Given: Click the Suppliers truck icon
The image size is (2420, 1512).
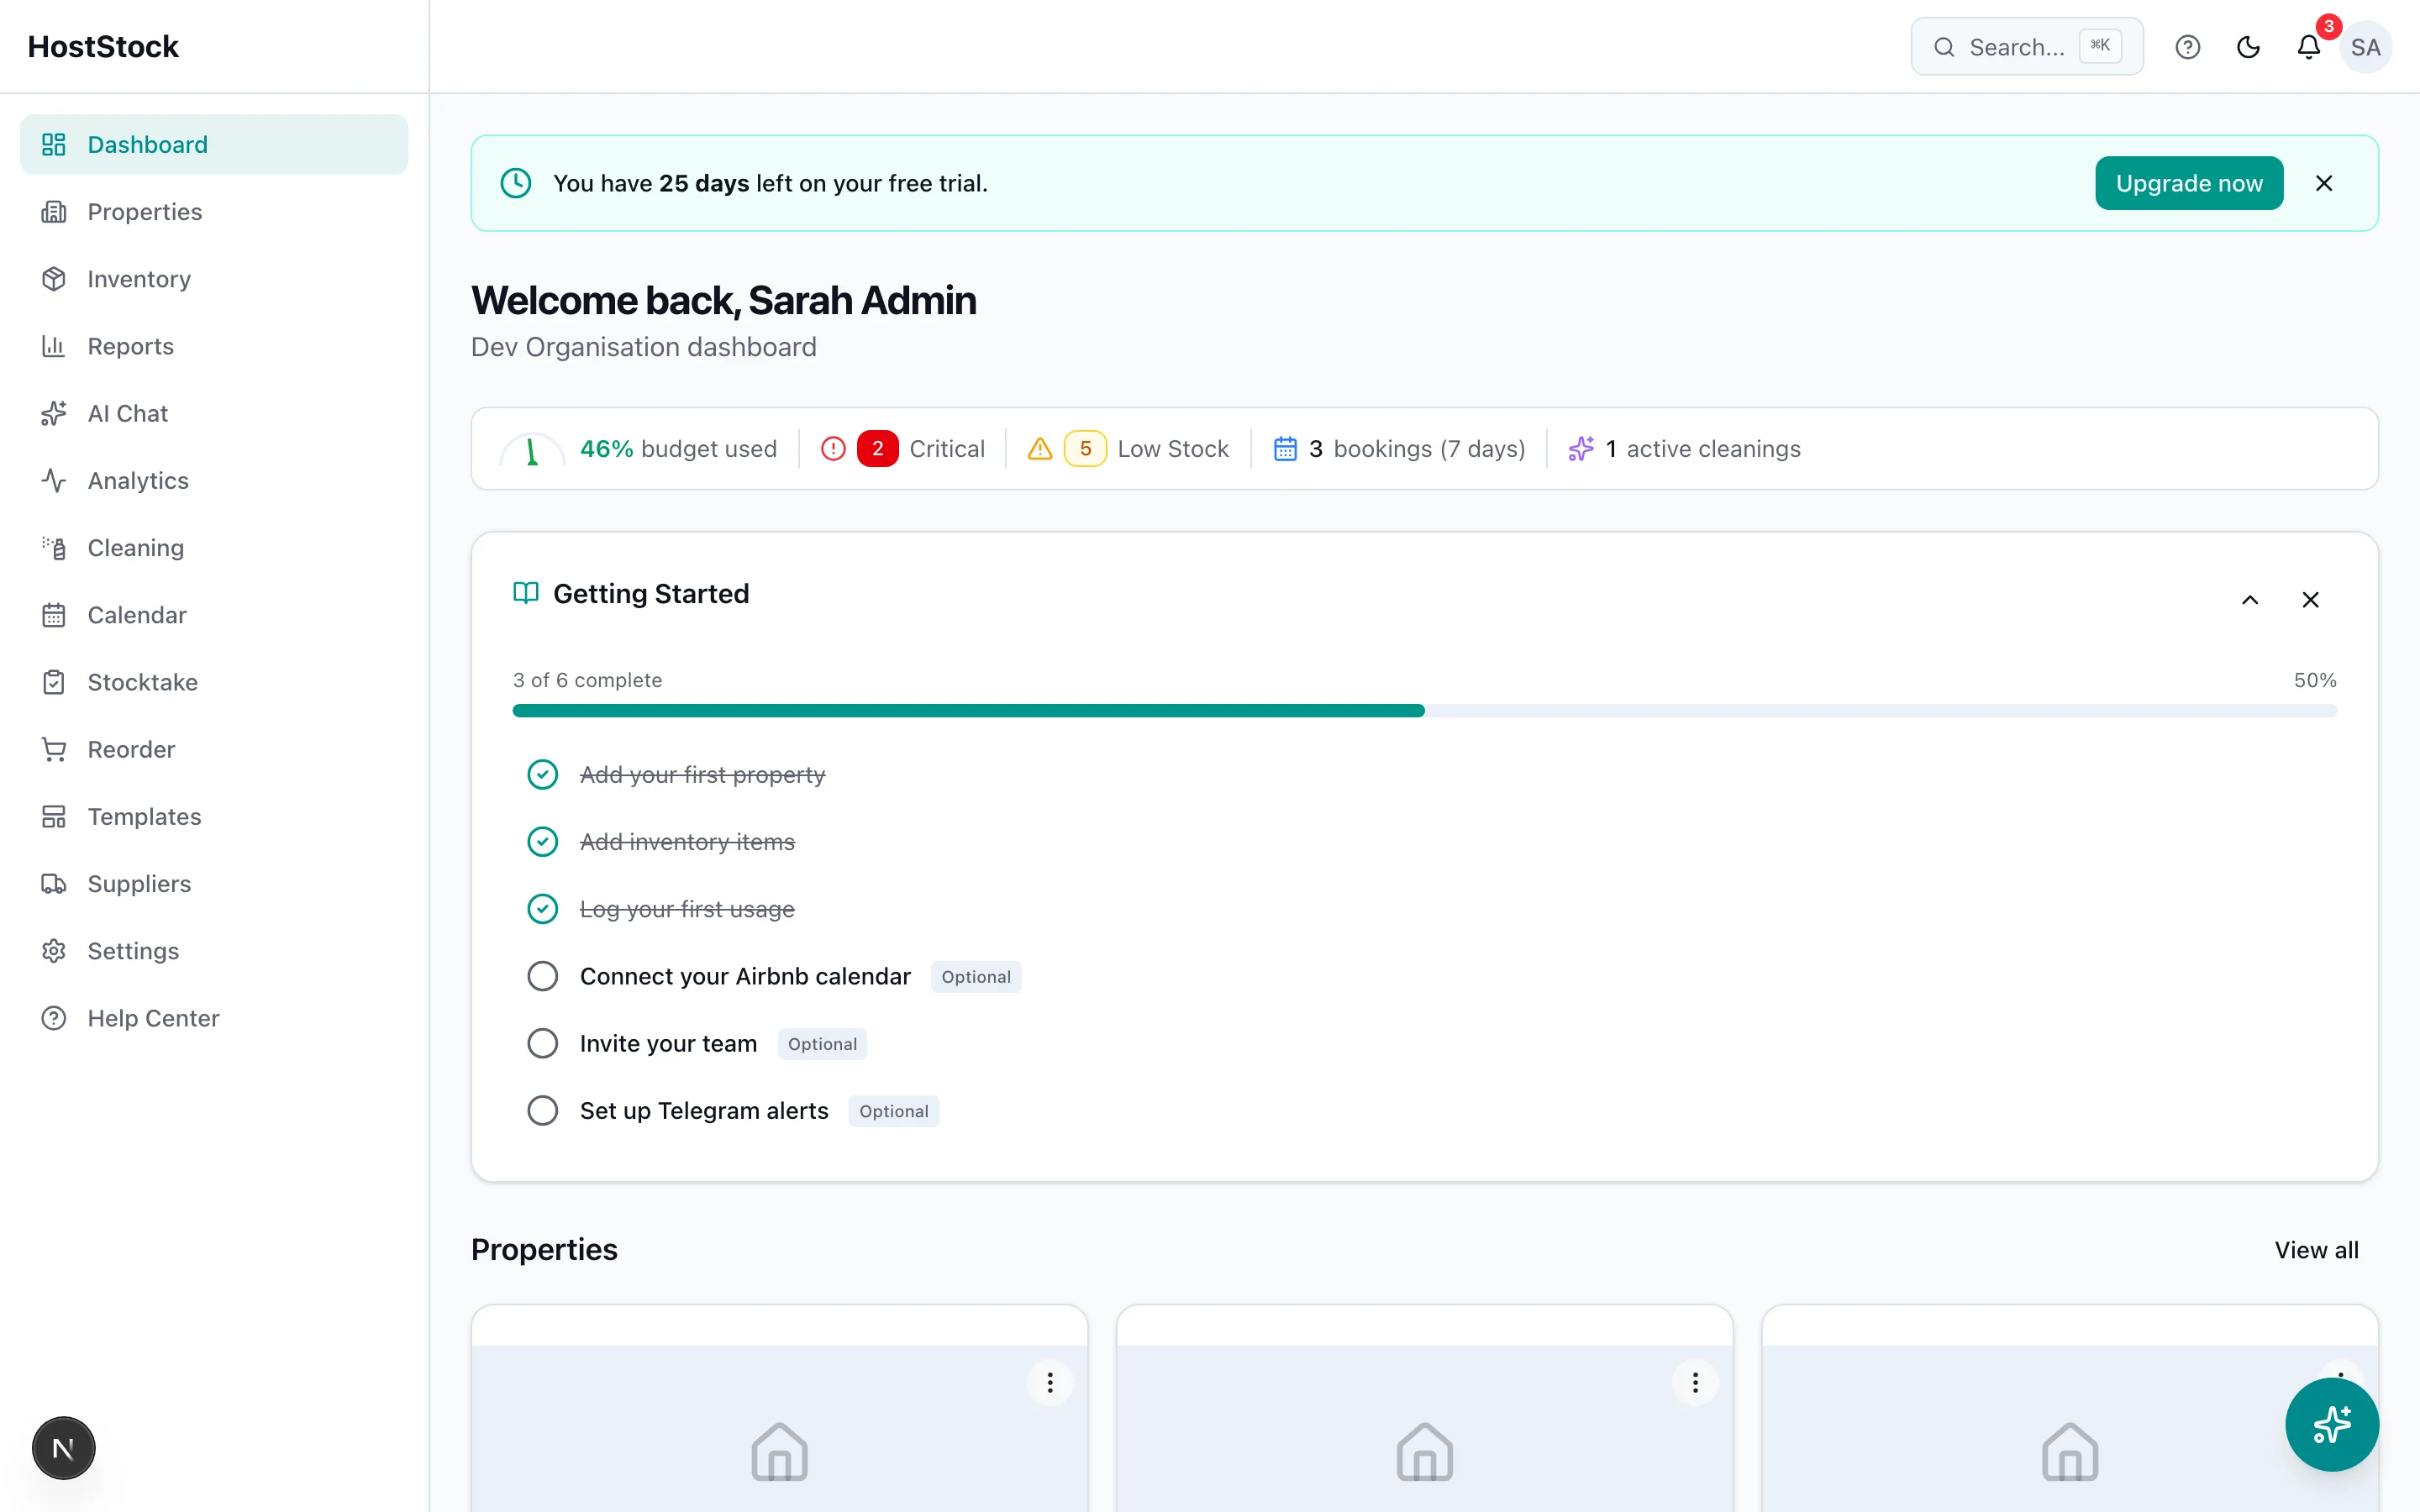Looking at the screenshot, I should pos(54,884).
